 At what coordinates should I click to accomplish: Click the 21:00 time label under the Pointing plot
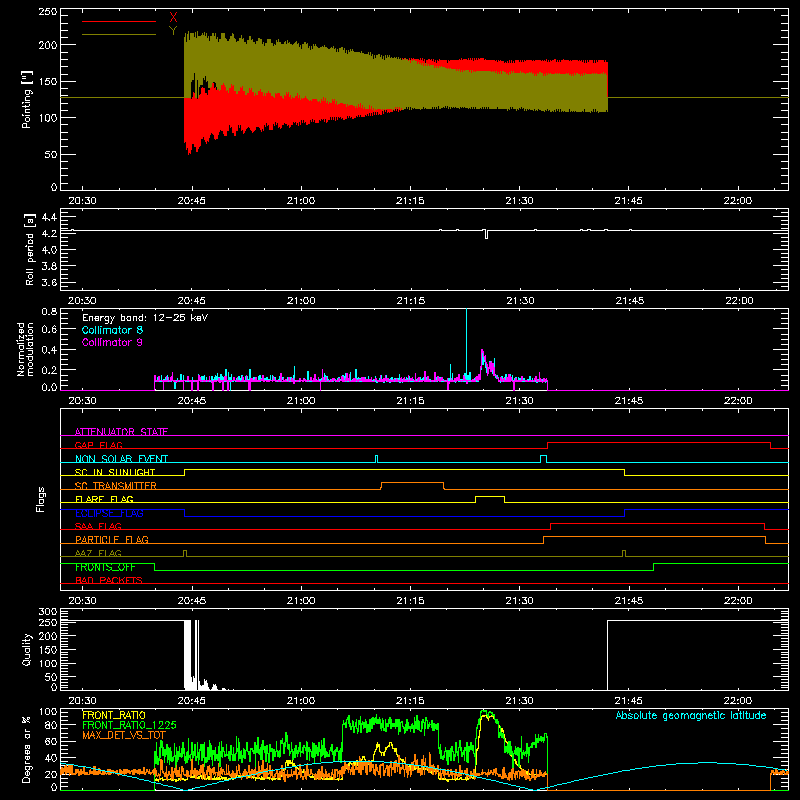pos(301,201)
